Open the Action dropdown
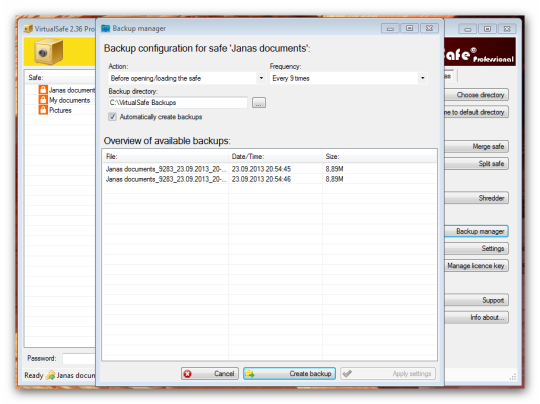 coord(187,78)
